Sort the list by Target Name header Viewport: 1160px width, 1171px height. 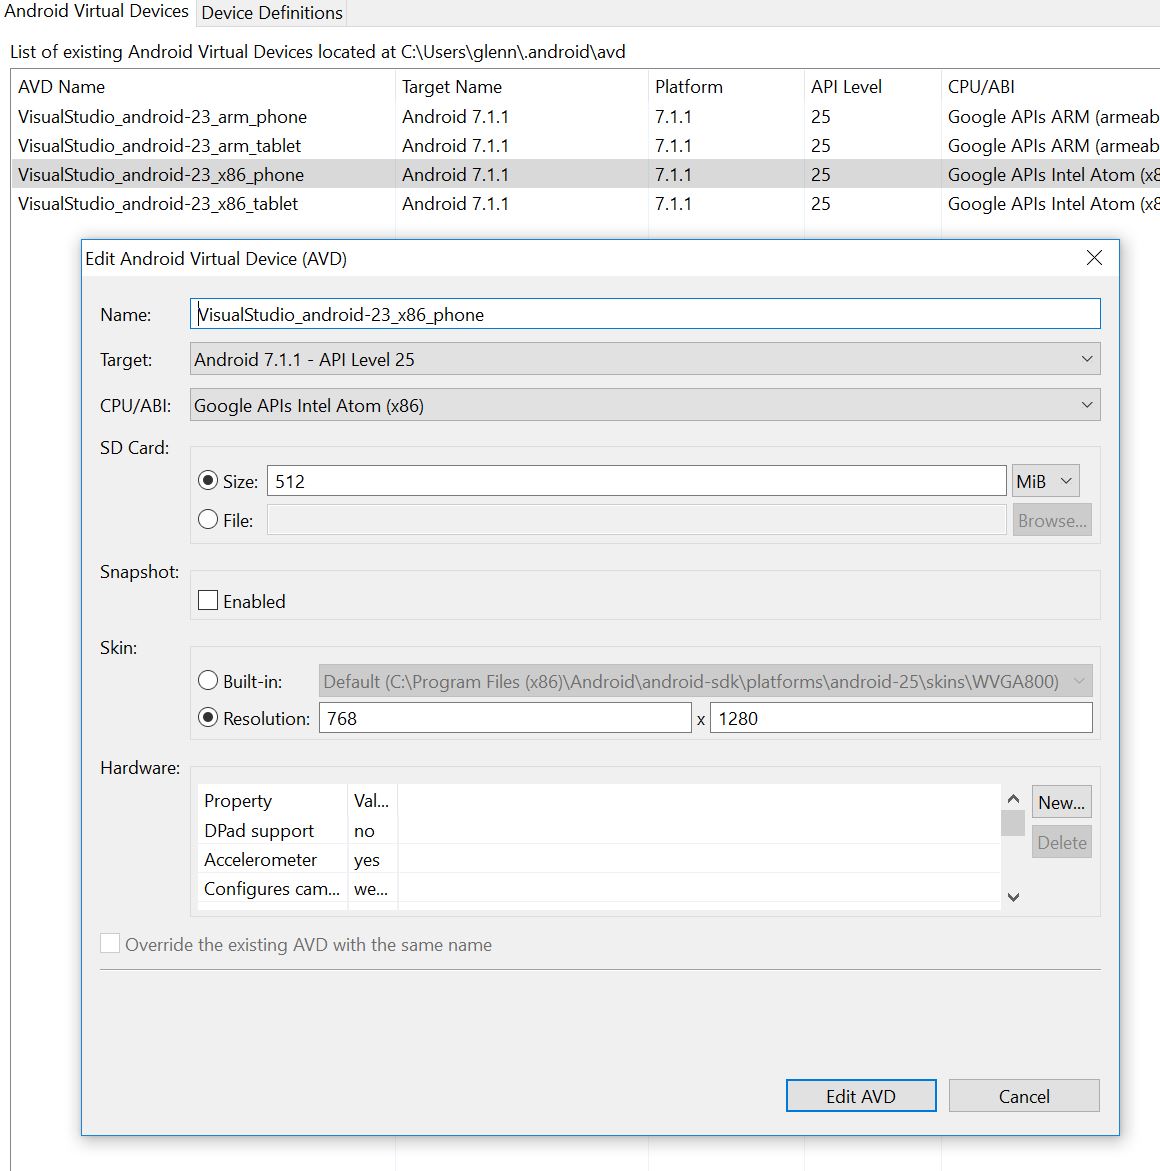pos(521,87)
